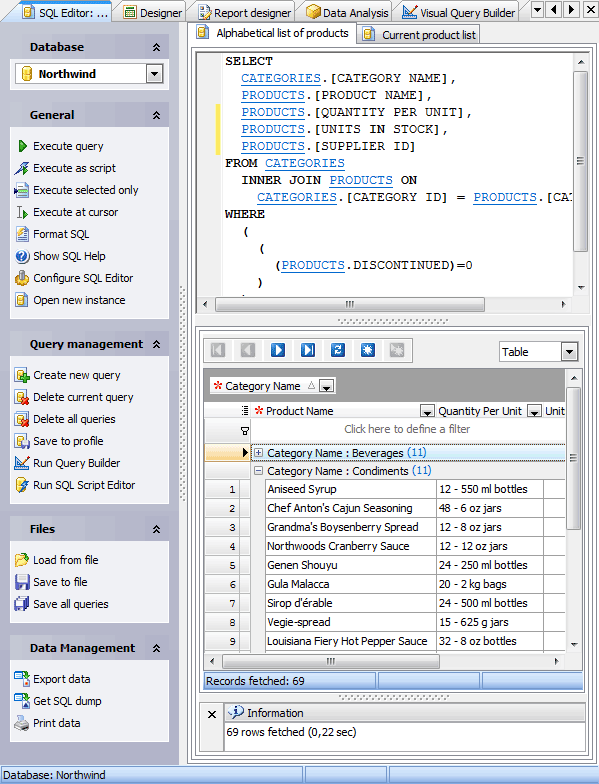Click the Delete all queries icon
This screenshot has width=599, height=784.
click(22, 419)
